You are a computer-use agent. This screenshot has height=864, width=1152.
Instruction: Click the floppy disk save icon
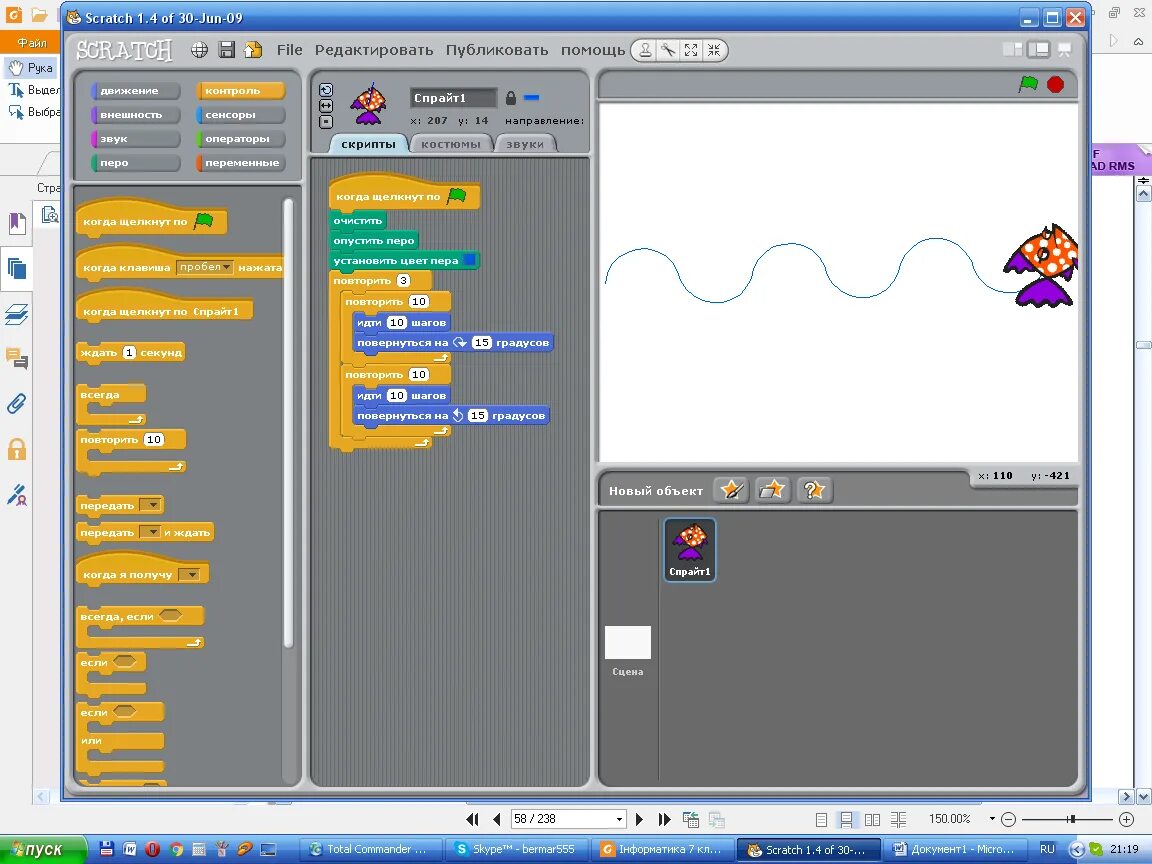[x=226, y=50]
